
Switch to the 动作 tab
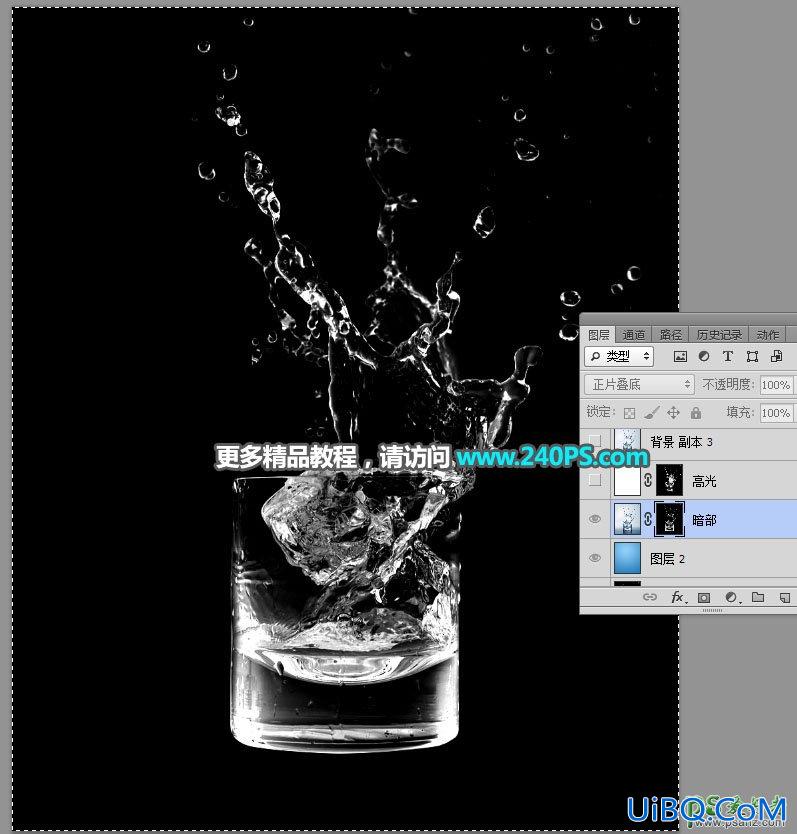[767, 335]
